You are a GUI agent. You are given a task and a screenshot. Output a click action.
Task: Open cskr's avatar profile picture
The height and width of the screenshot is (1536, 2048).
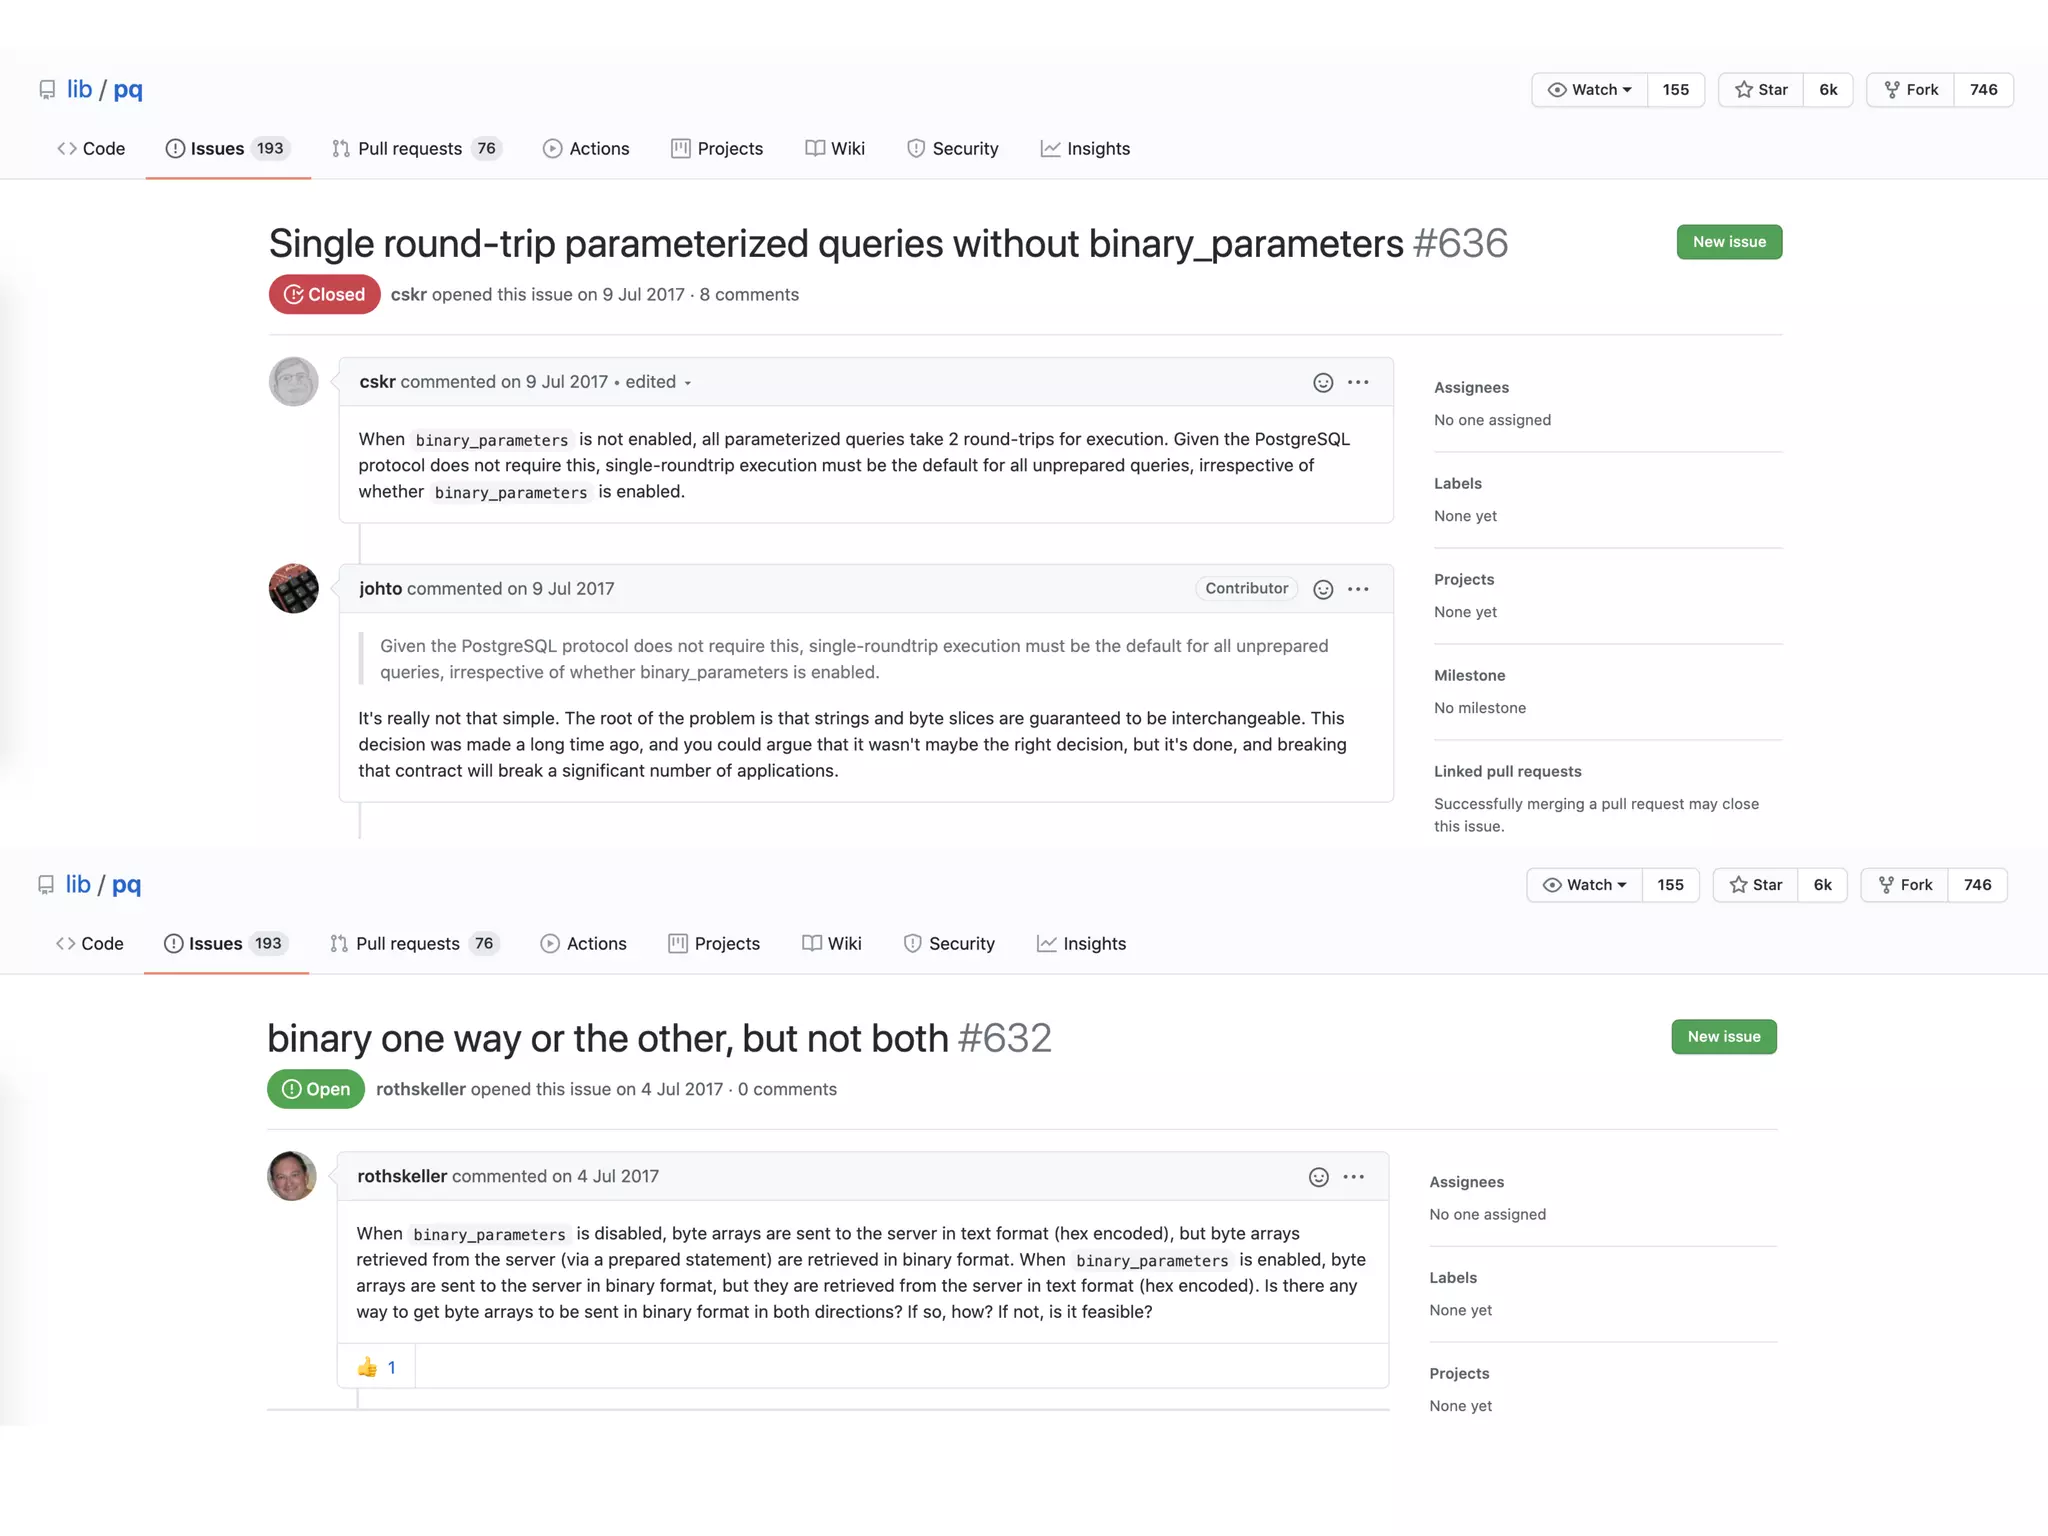(x=293, y=382)
